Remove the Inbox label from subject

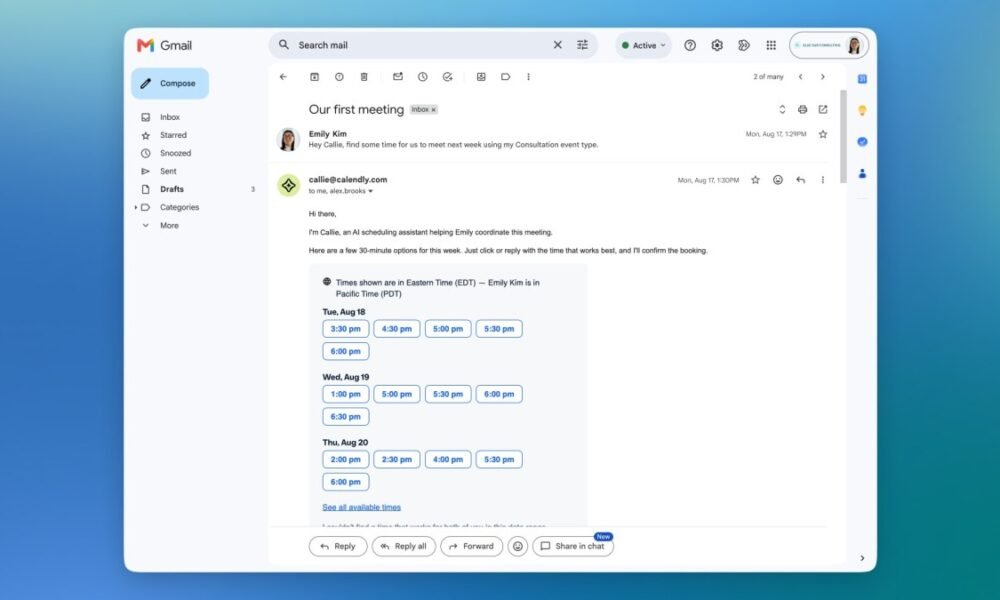tap(434, 110)
